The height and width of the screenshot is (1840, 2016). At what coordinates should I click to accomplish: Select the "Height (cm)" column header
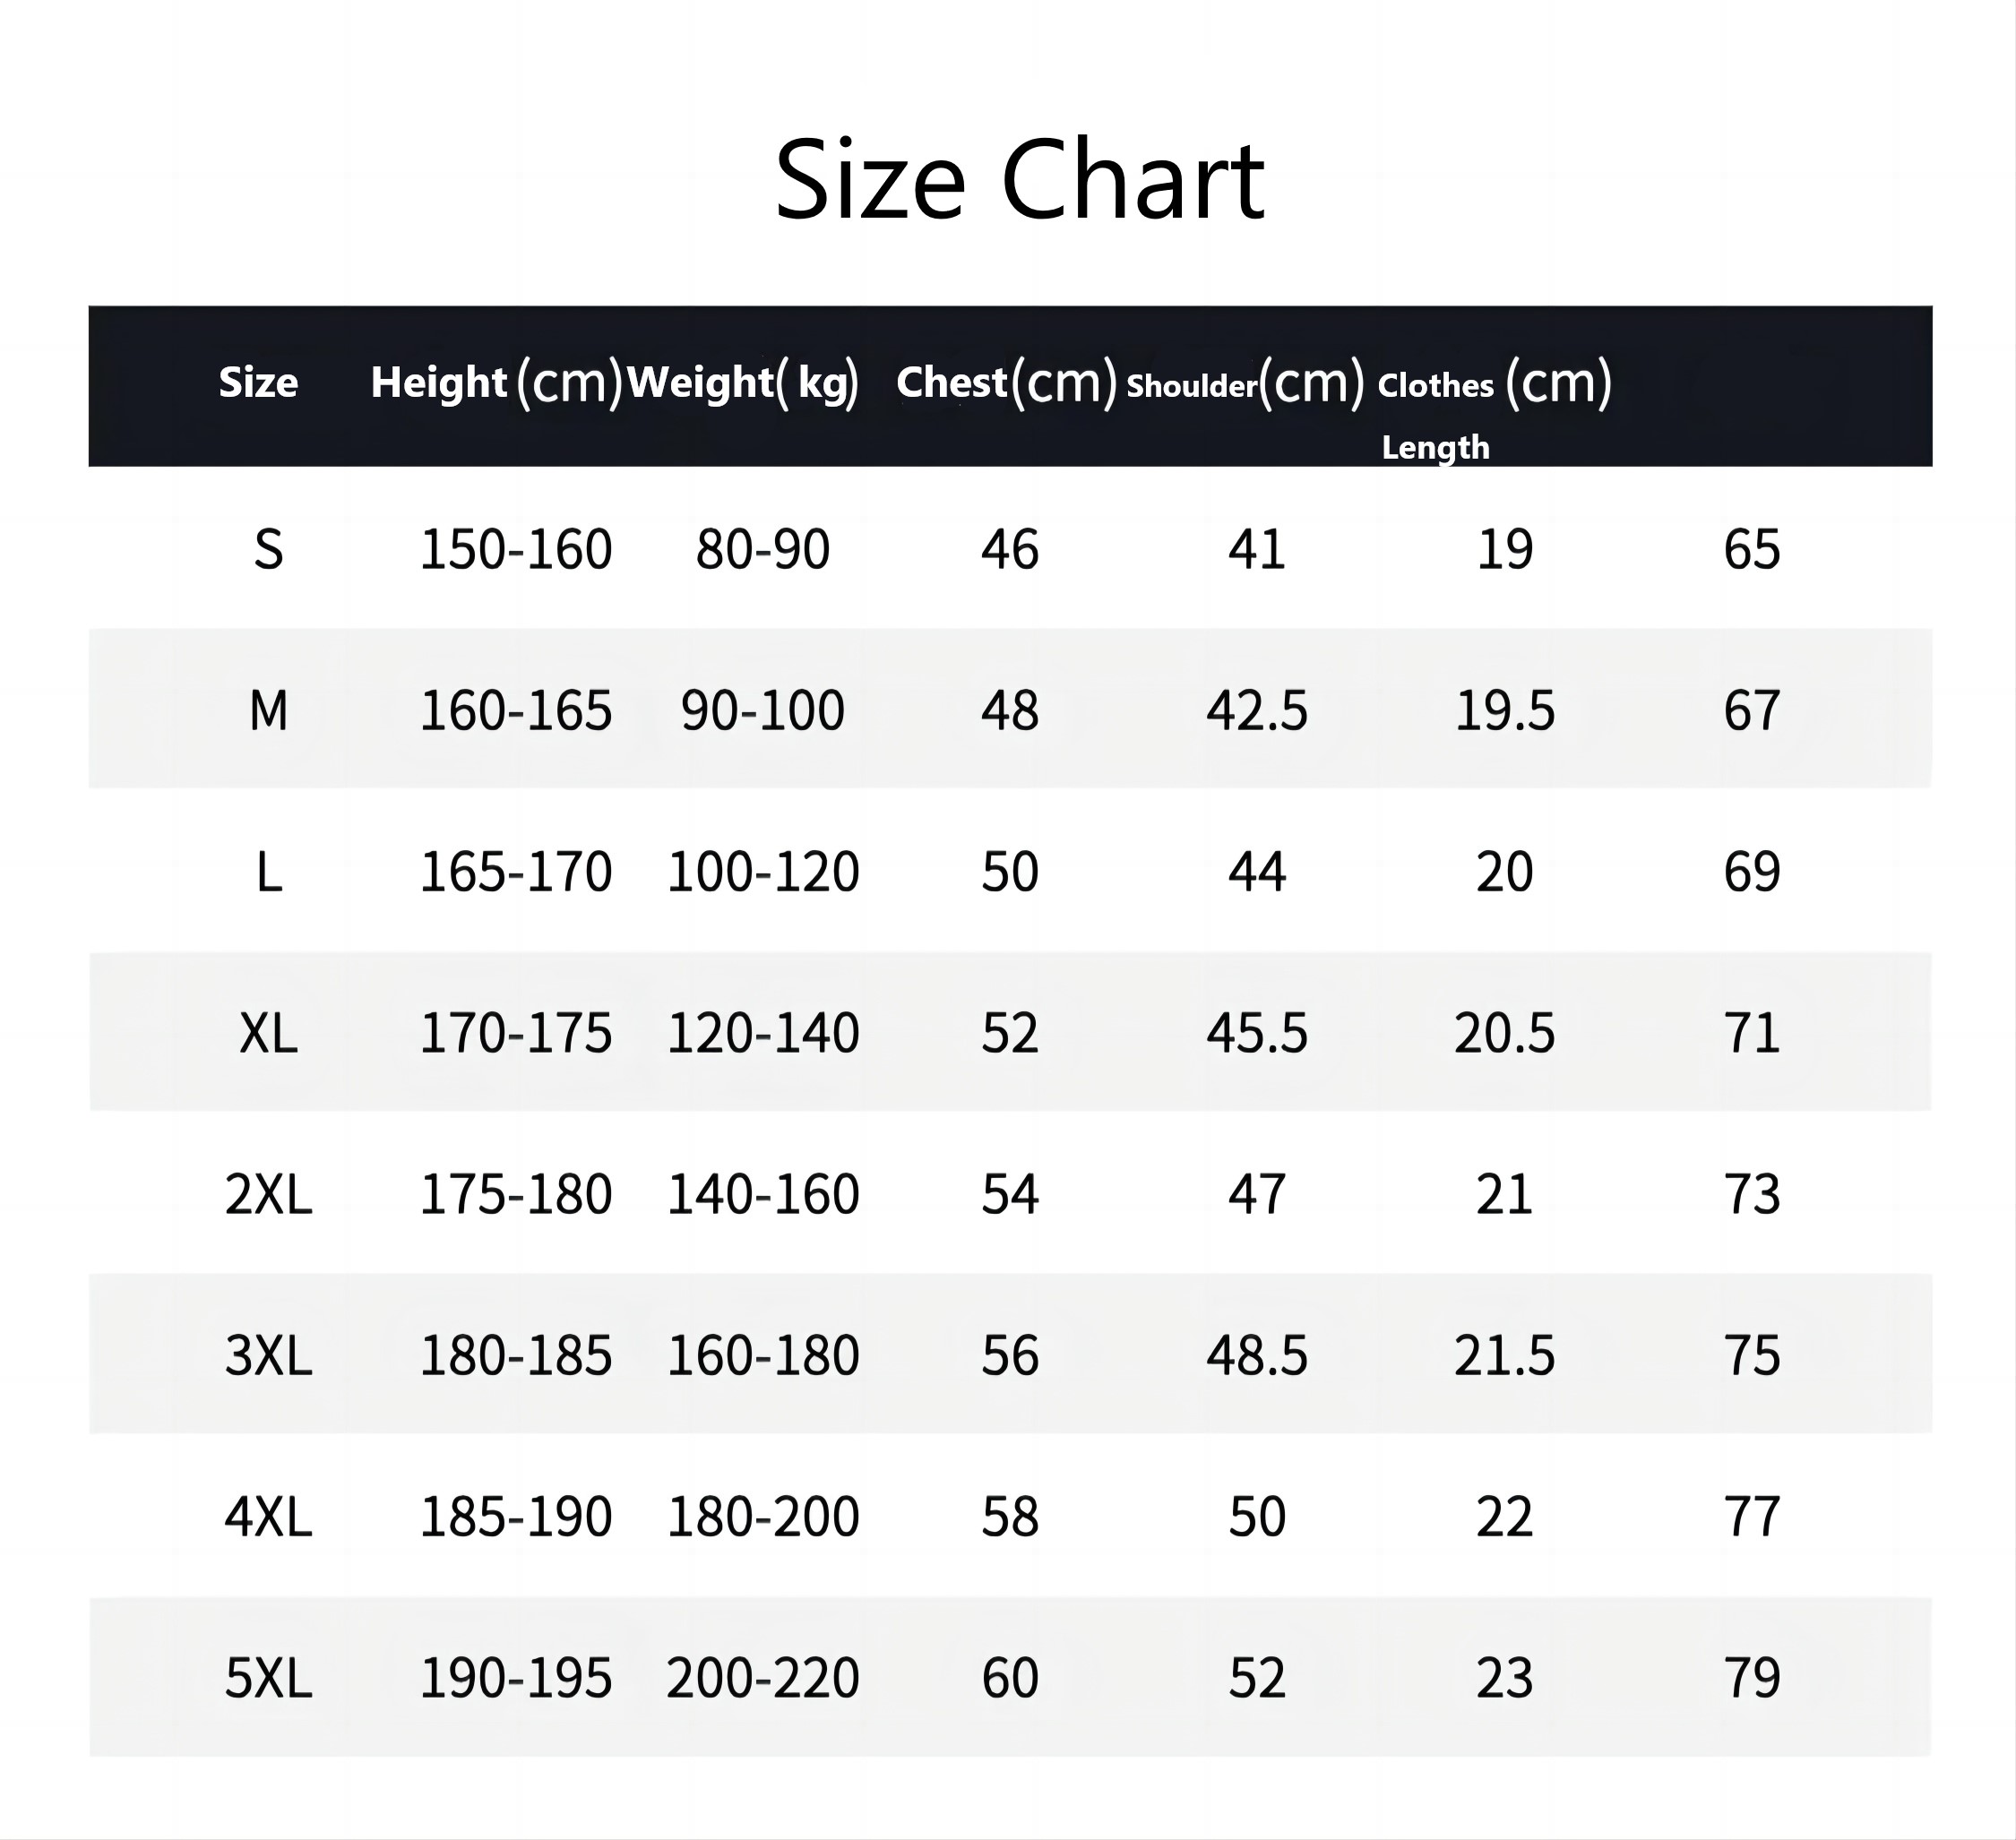(496, 382)
